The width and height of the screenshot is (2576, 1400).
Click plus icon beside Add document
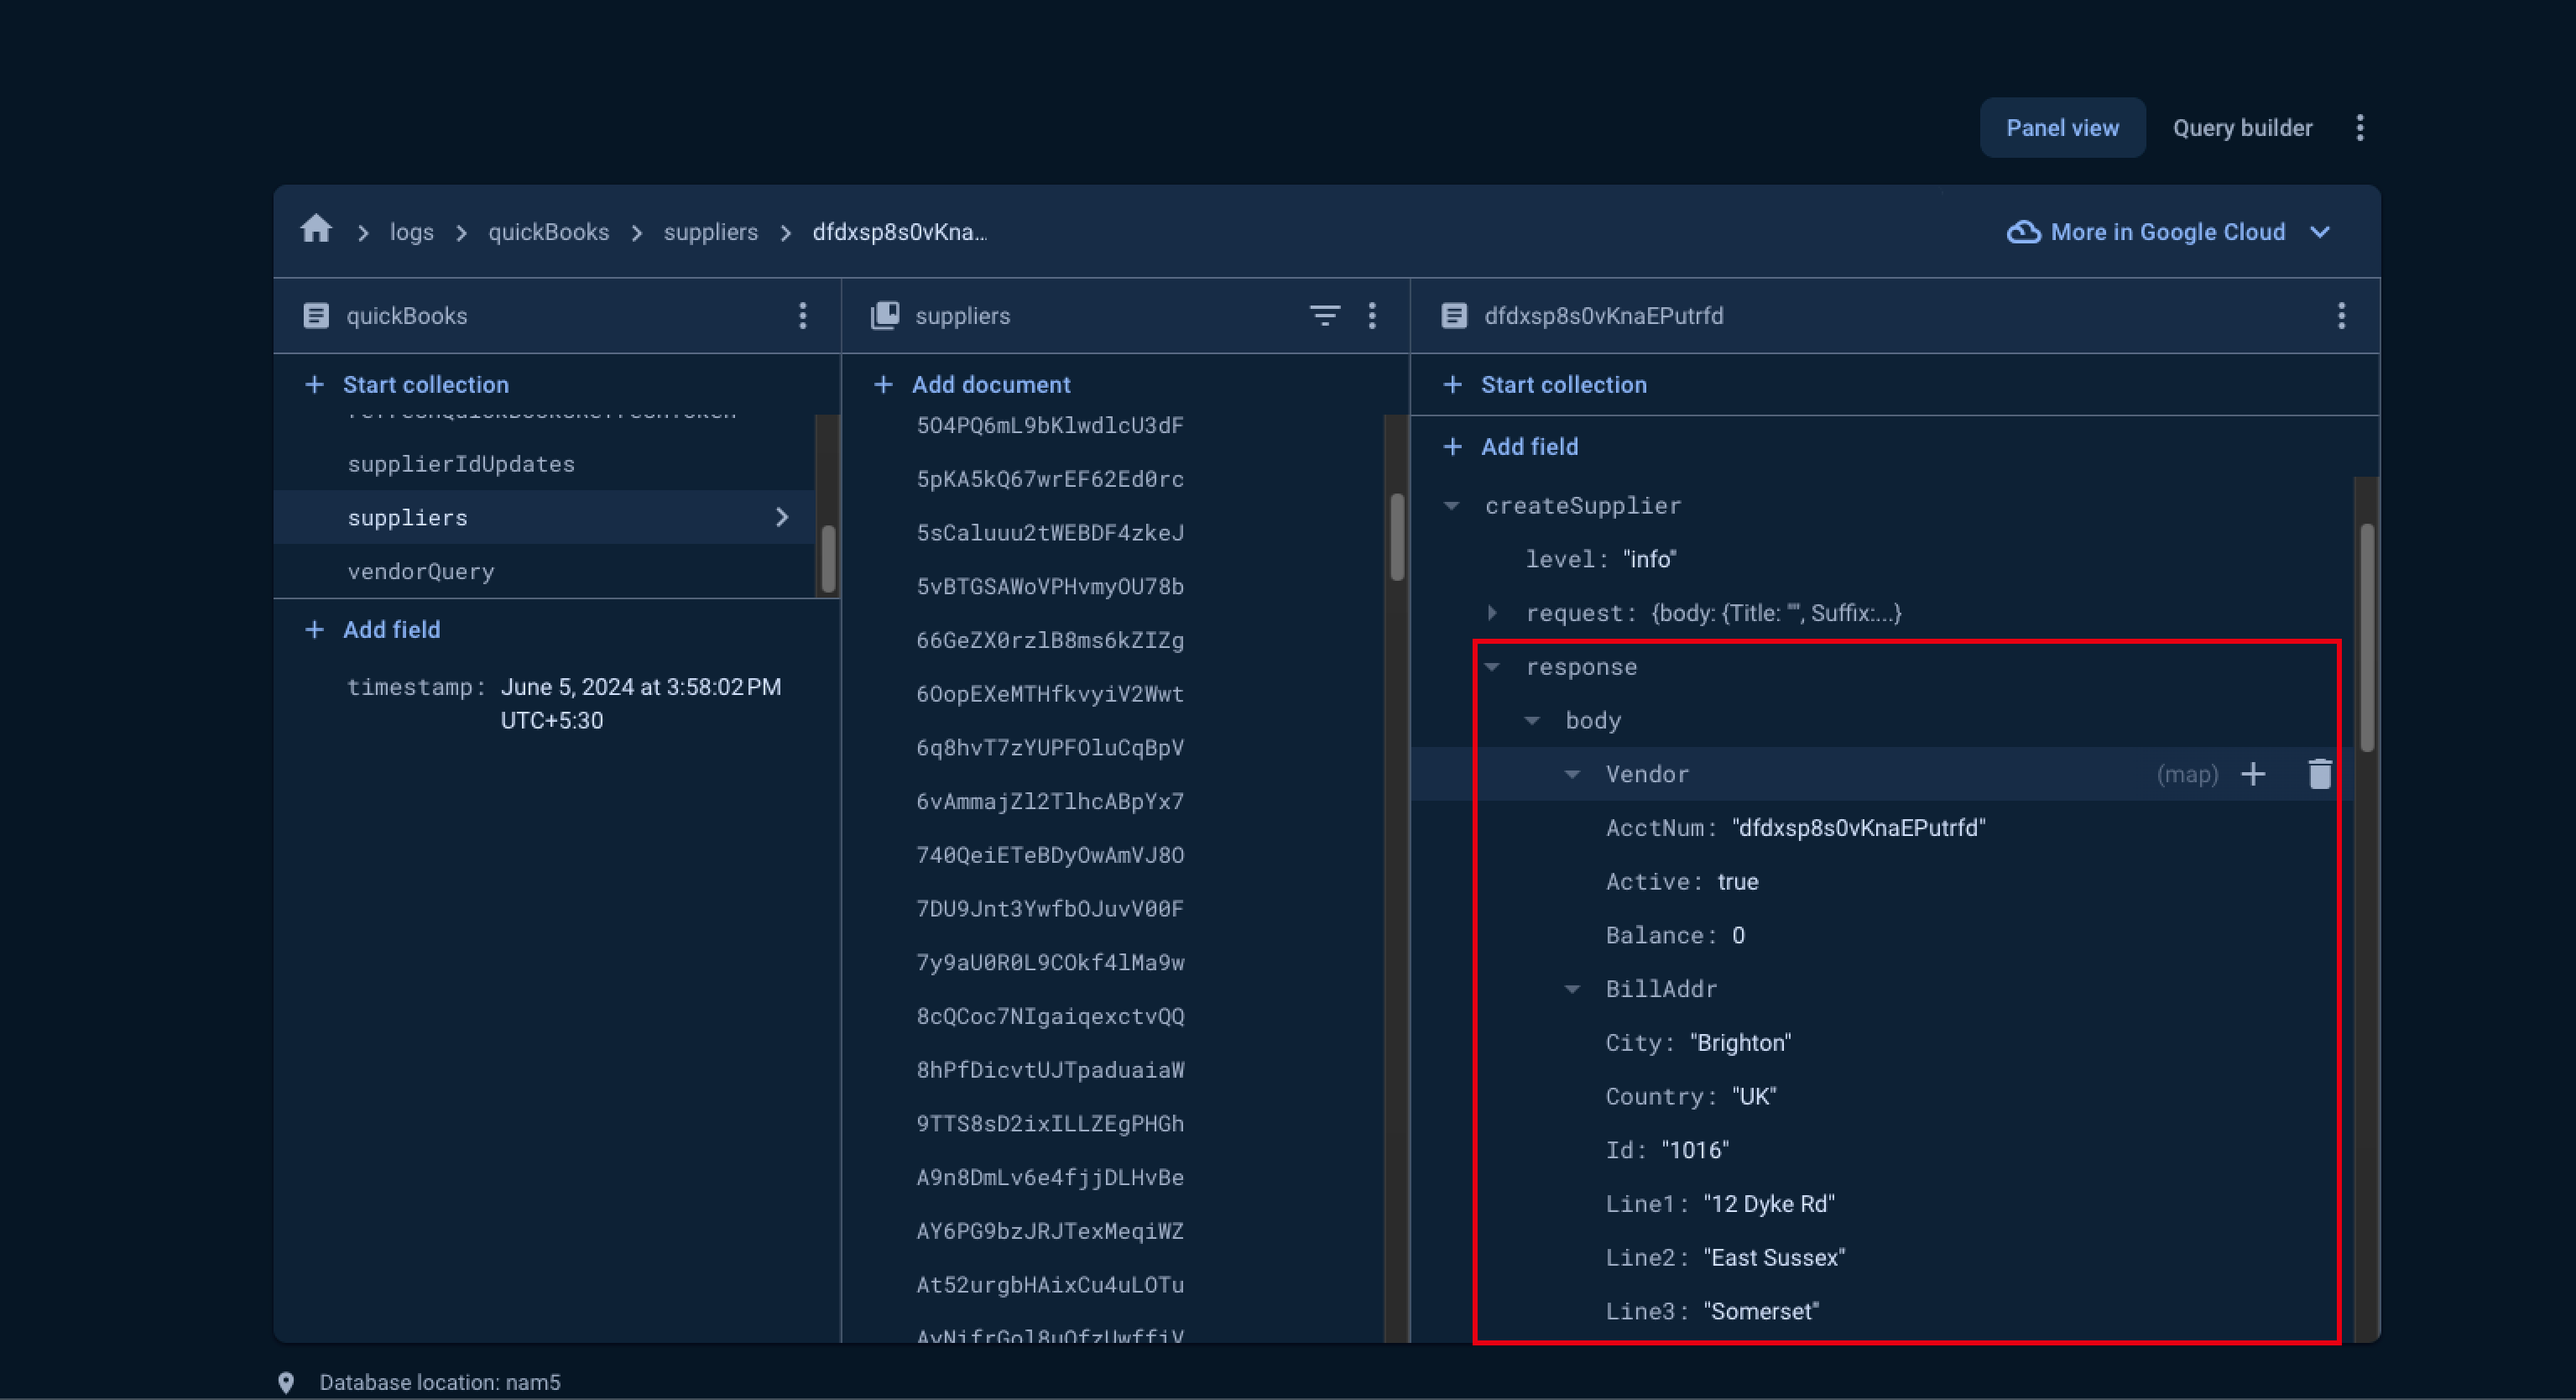point(883,385)
